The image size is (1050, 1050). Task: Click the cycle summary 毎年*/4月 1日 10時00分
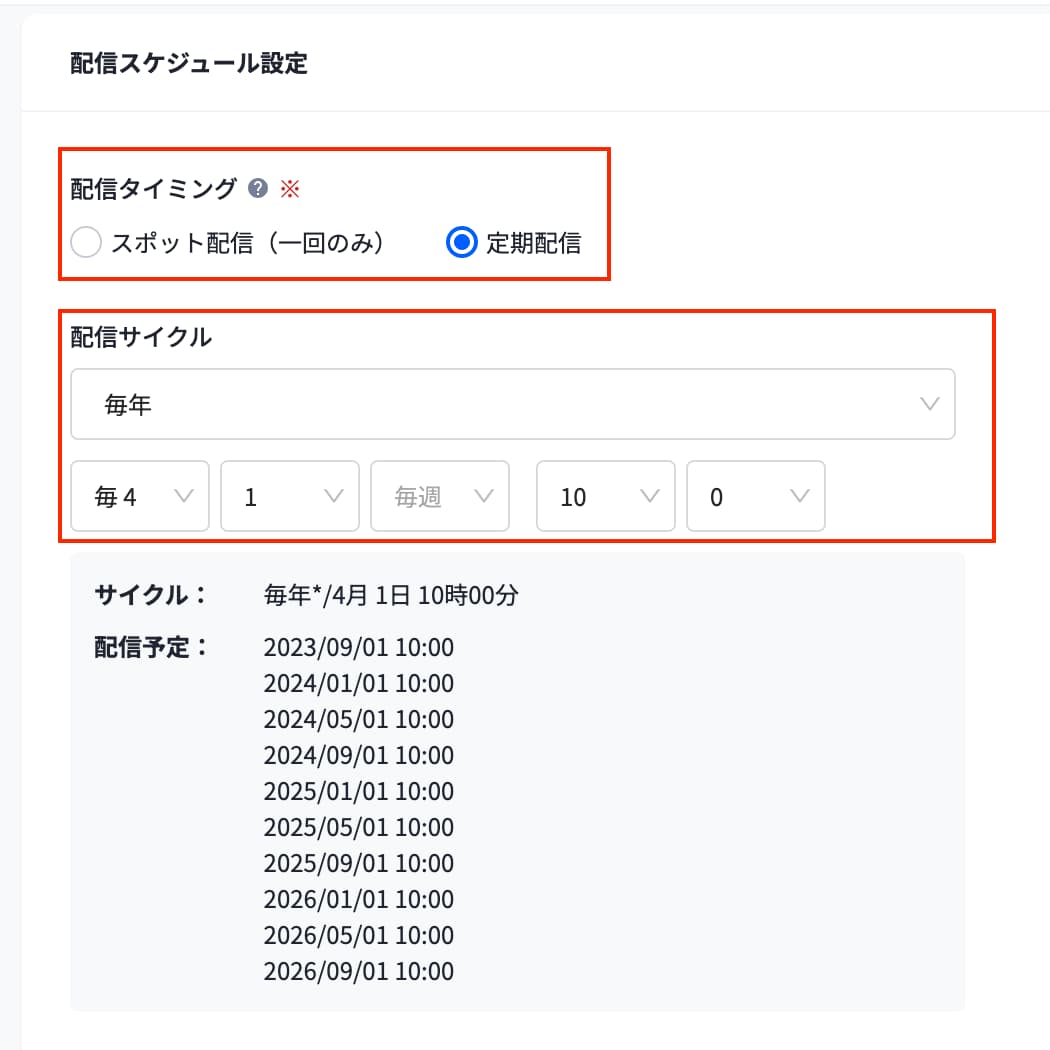[391, 596]
